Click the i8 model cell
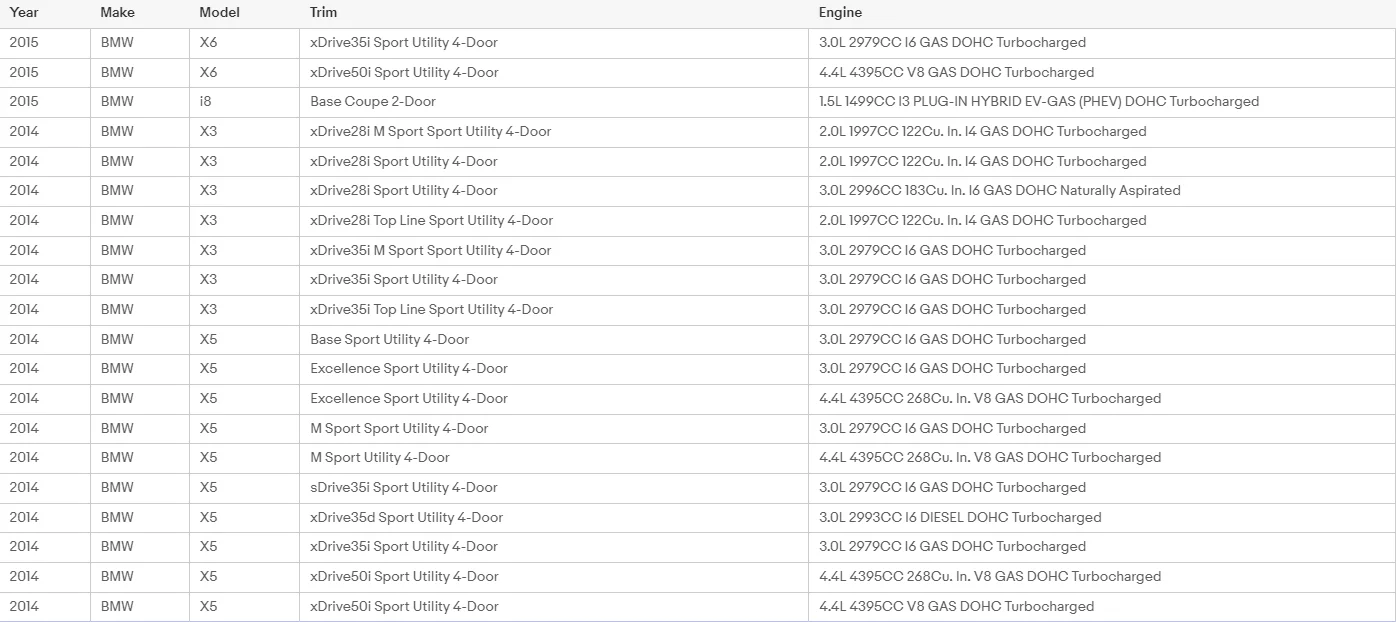This screenshot has height=622, width=1396. (205, 101)
